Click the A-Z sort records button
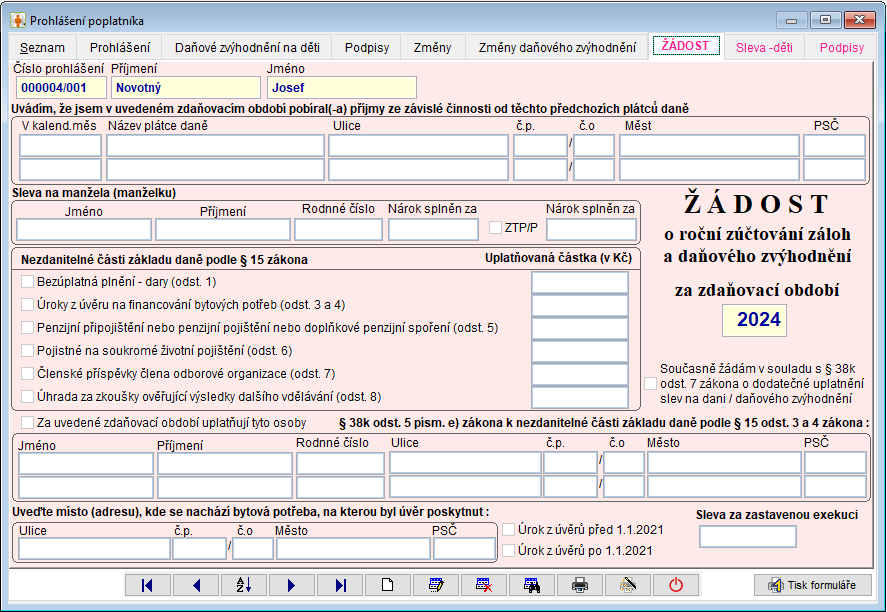The height and width of the screenshot is (612, 887). click(244, 585)
